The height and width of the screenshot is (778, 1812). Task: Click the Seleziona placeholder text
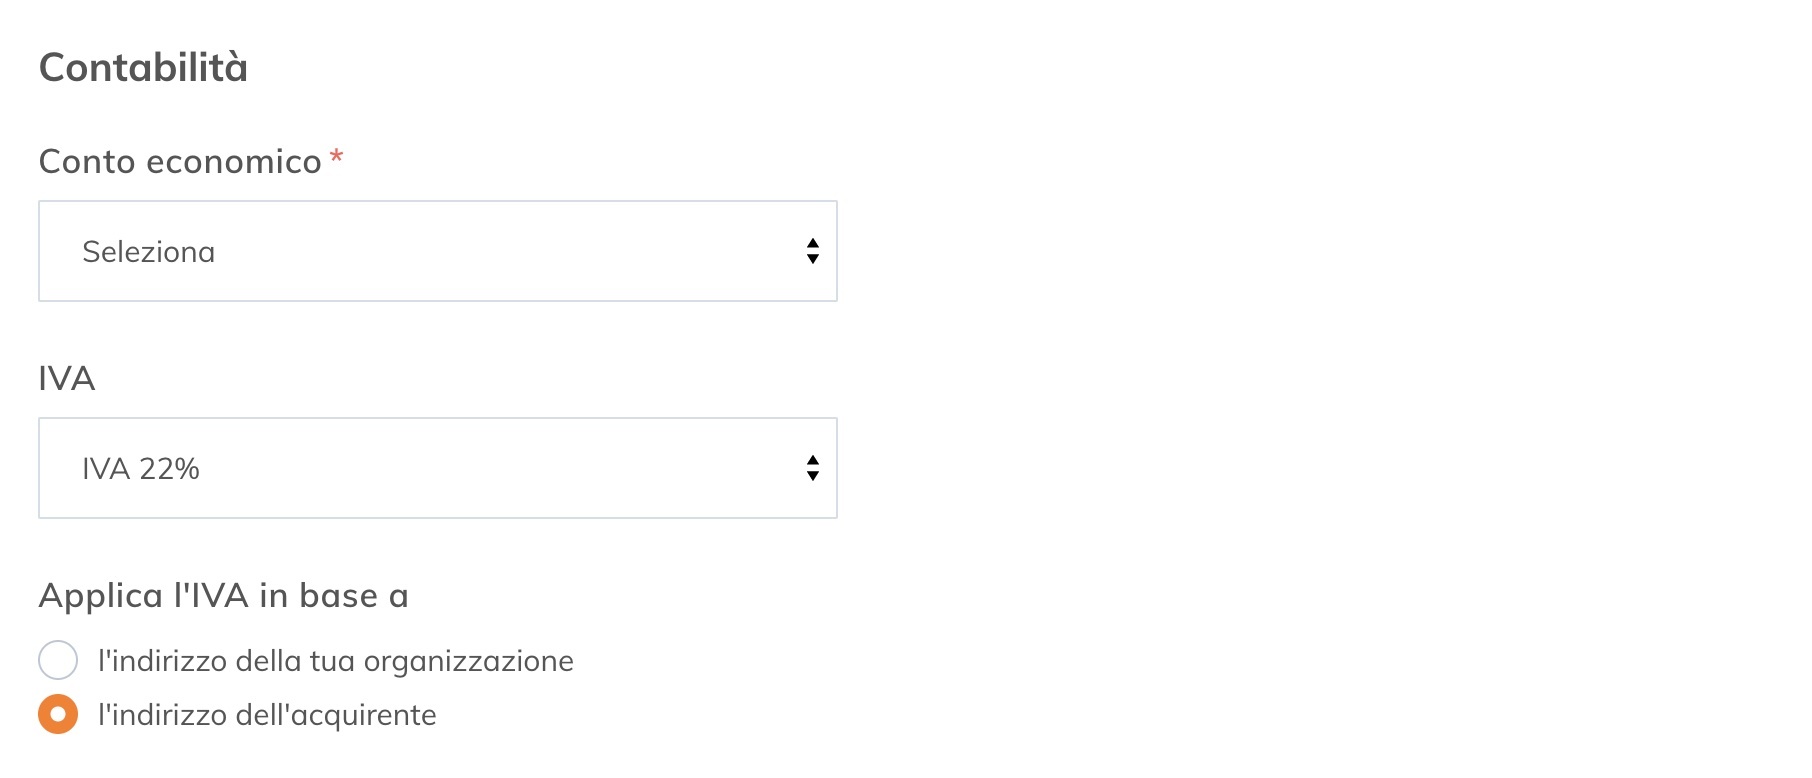[x=149, y=252]
